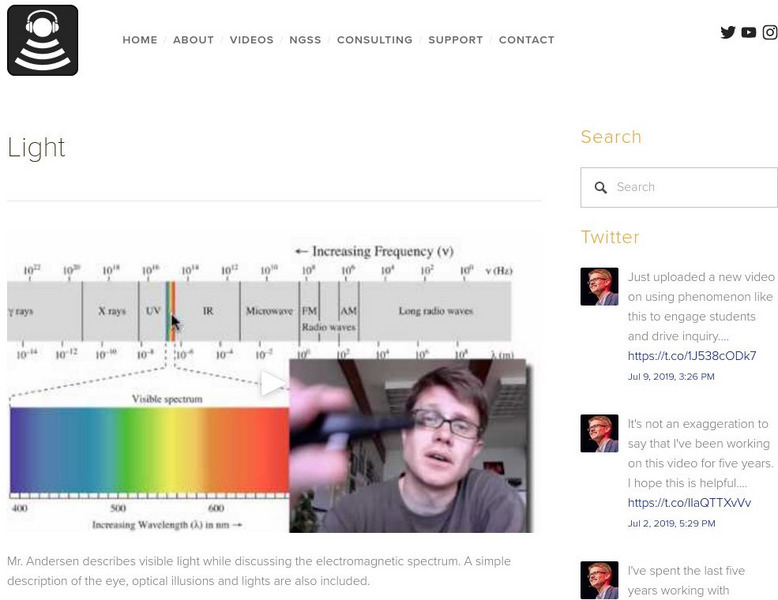Click the 'Just uploaded a new video' tweet text
The width and height of the screenshot is (778, 600).
coord(701,306)
